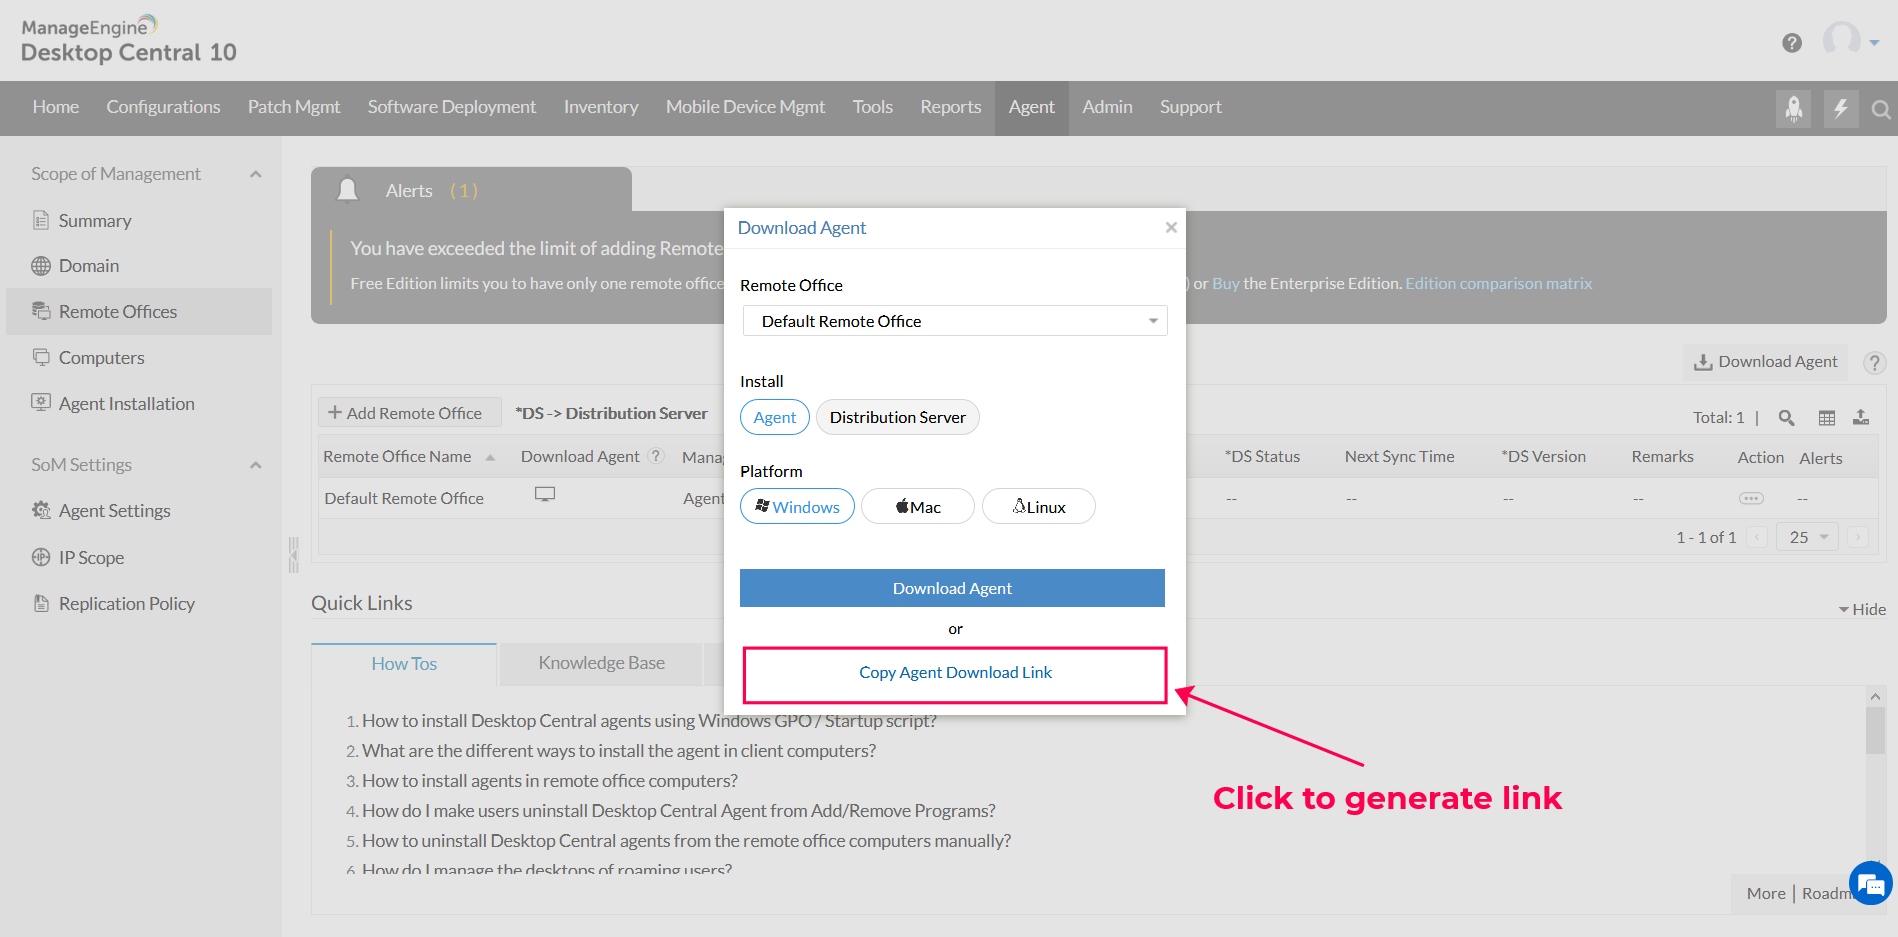
Task: Click the blue Download Agent button
Action: click(x=952, y=588)
